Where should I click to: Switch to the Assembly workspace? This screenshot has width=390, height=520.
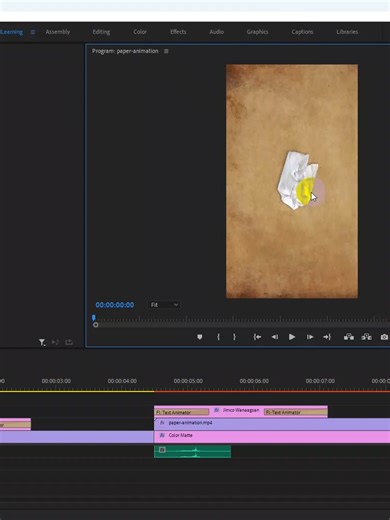(58, 32)
